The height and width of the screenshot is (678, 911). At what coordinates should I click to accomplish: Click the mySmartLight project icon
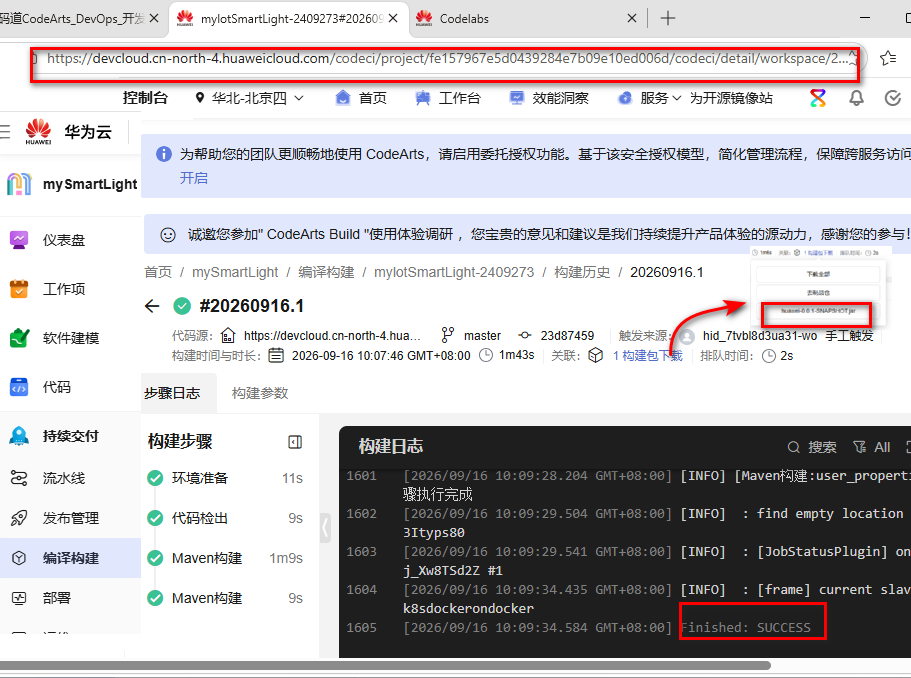(19, 184)
